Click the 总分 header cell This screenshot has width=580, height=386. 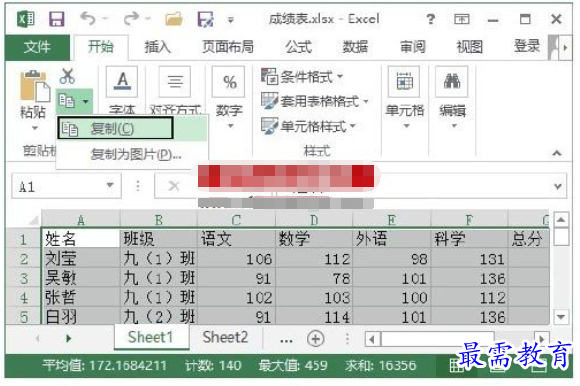[x=528, y=239]
